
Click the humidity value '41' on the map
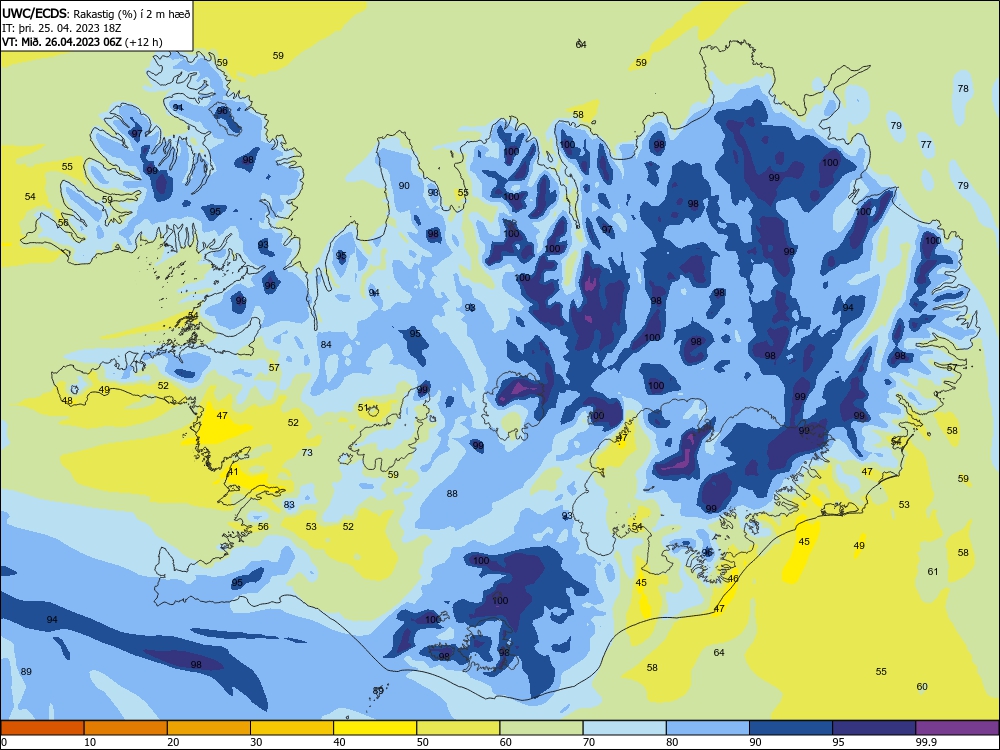[233, 472]
